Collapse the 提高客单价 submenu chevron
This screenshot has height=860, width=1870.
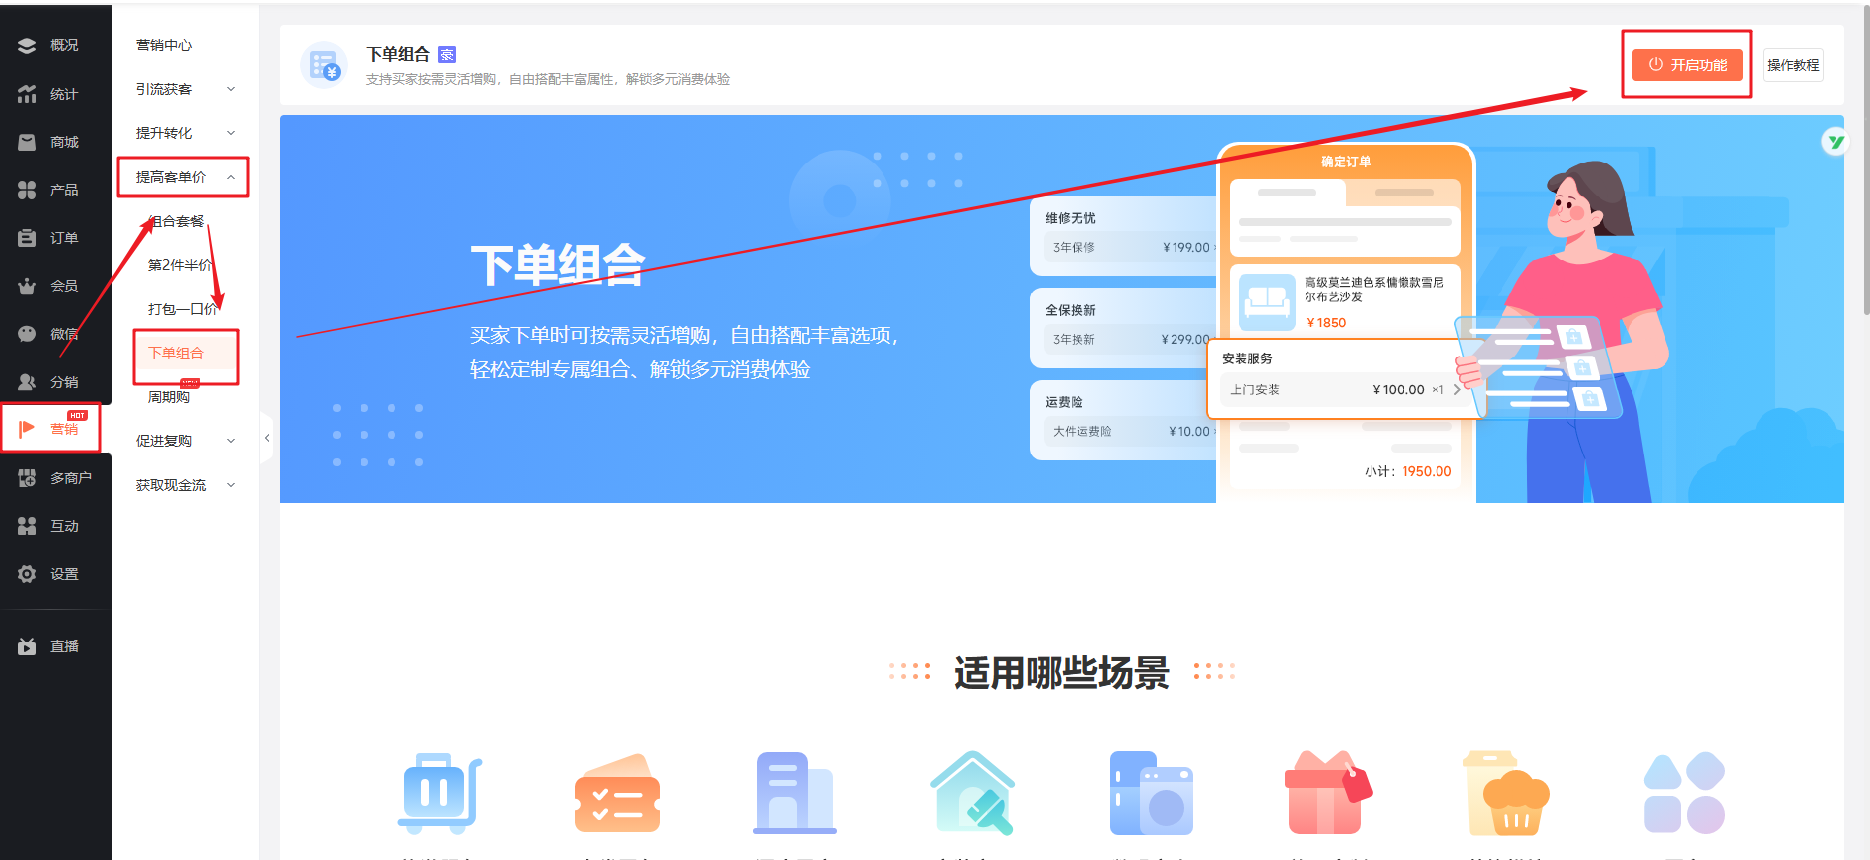click(231, 177)
